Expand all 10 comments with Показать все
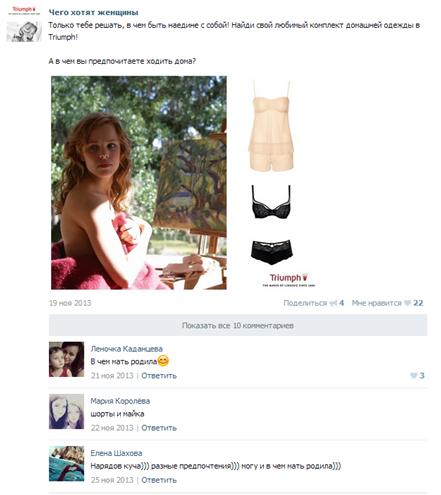This screenshot has height=495, width=441. (238, 325)
